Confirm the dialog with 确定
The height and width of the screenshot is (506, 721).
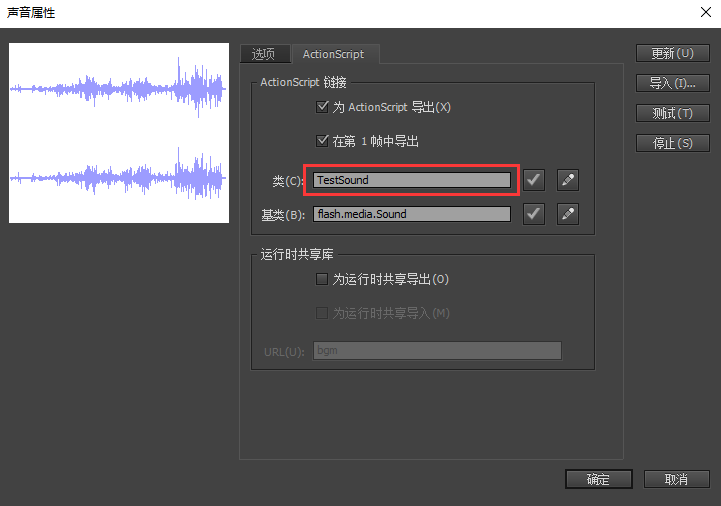pyautogui.click(x=599, y=479)
